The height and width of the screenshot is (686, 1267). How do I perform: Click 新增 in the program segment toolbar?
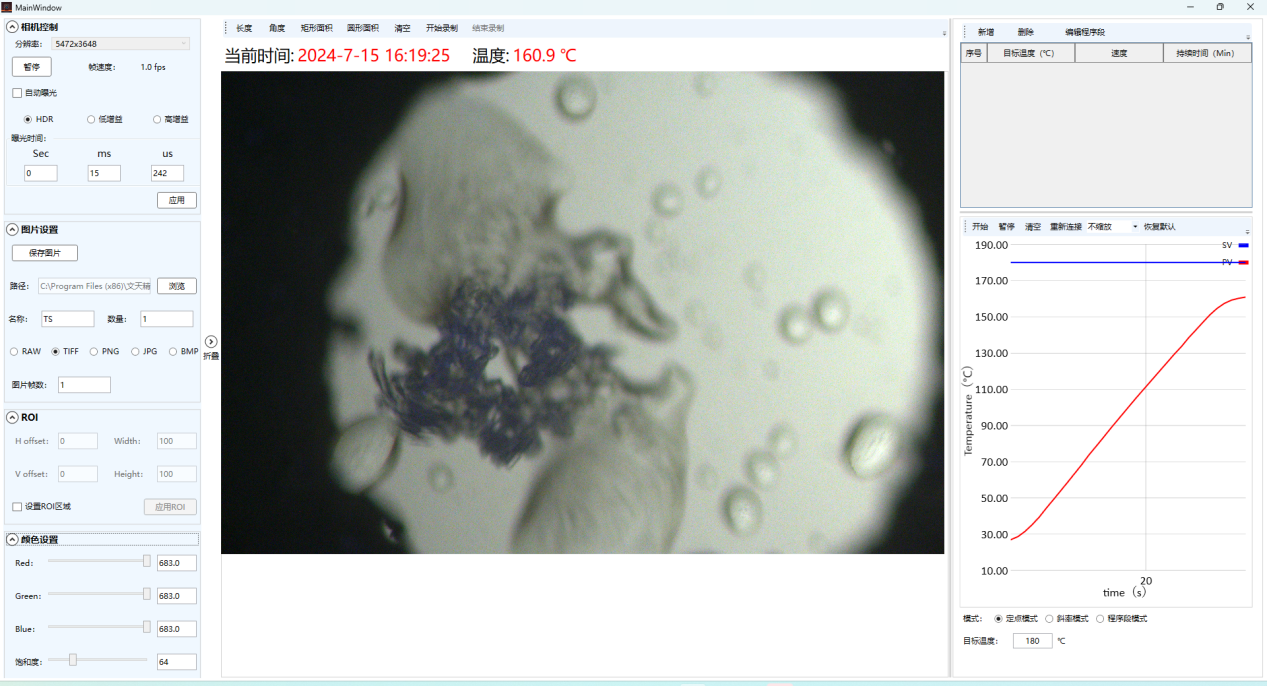tap(985, 32)
